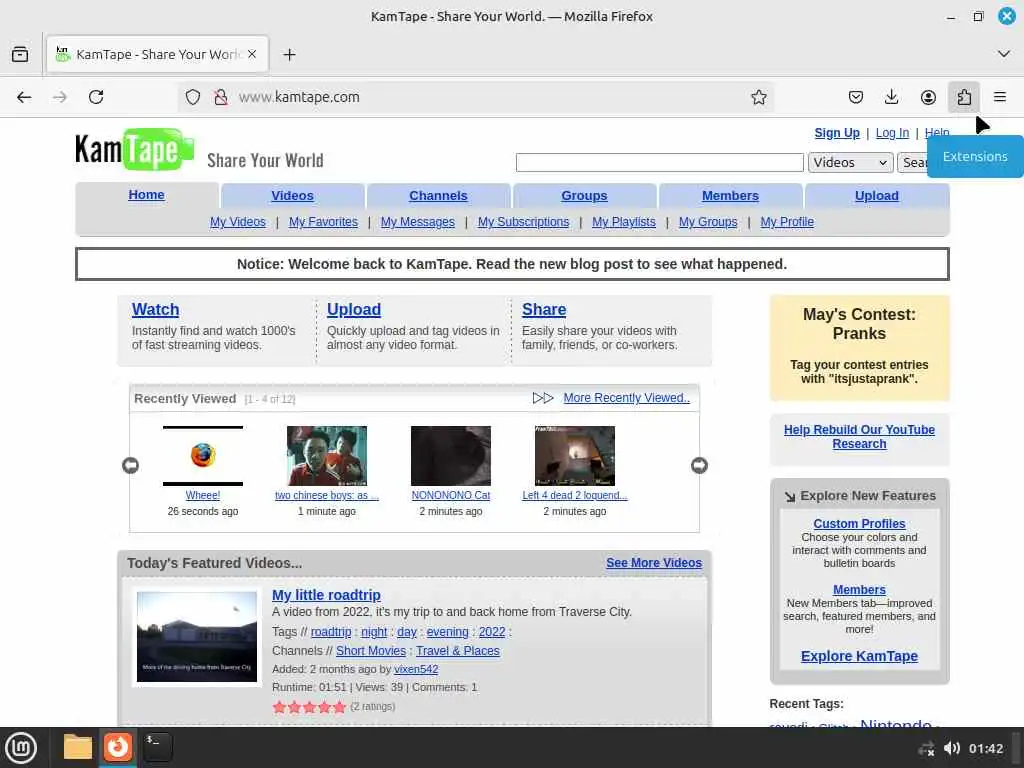Open My Videos submenu link
1024x768 pixels.
(x=238, y=222)
